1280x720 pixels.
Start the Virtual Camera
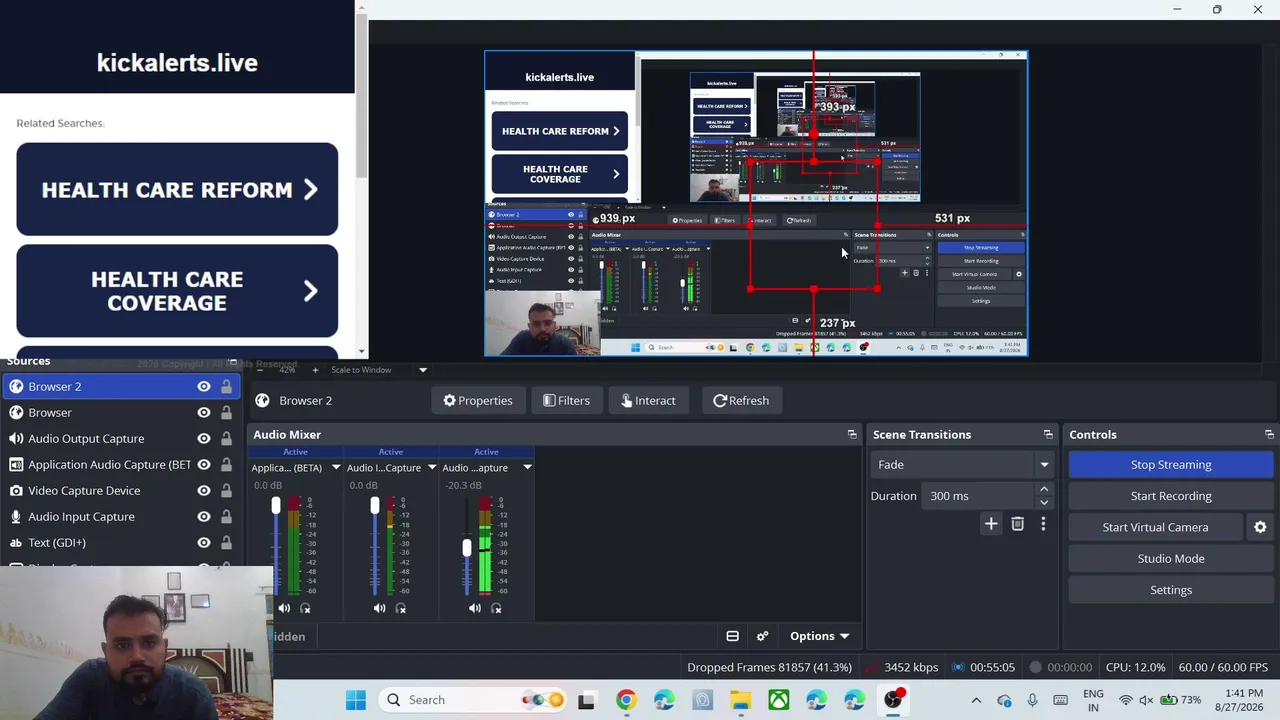point(1155,527)
